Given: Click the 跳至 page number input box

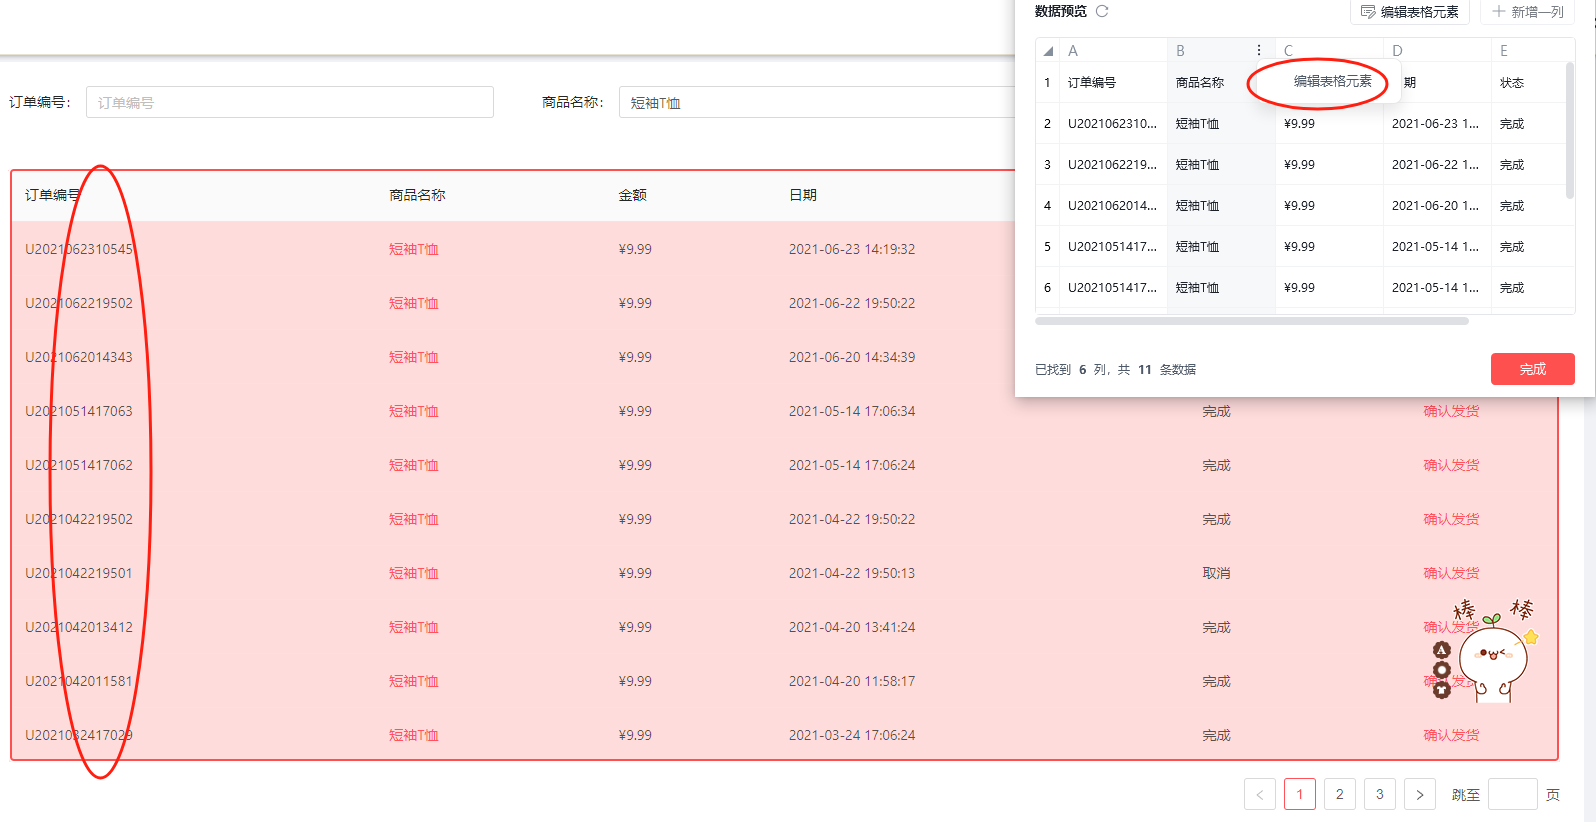Looking at the screenshot, I should (x=1512, y=794).
